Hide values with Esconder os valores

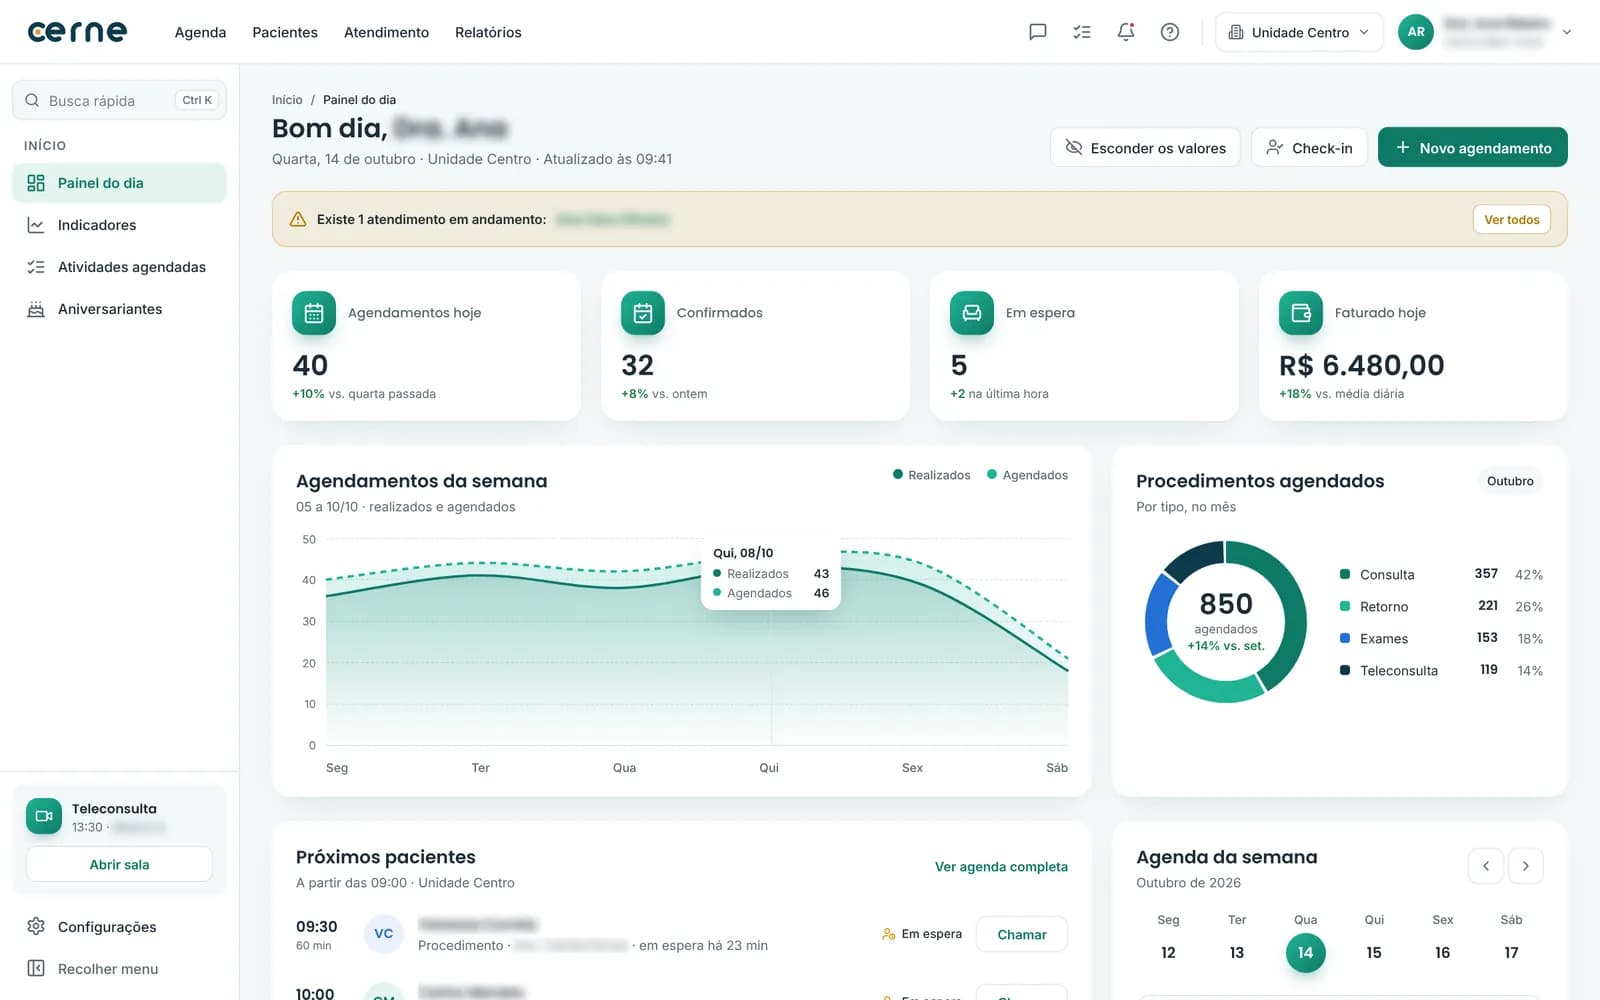coord(1145,148)
